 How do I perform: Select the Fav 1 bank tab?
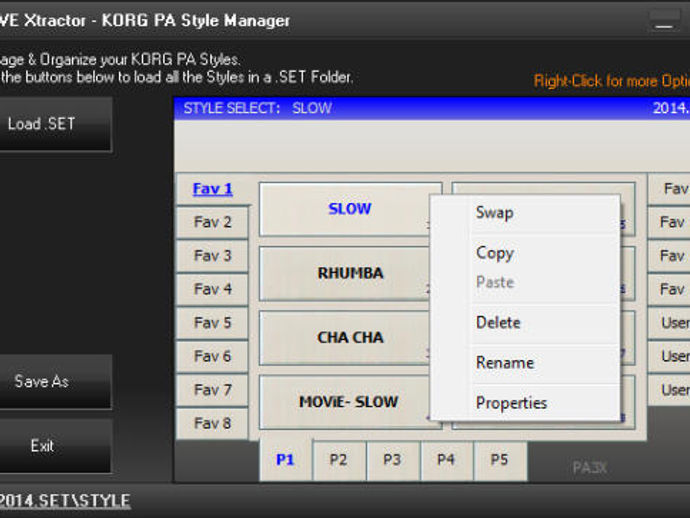[x=213, y=189]
